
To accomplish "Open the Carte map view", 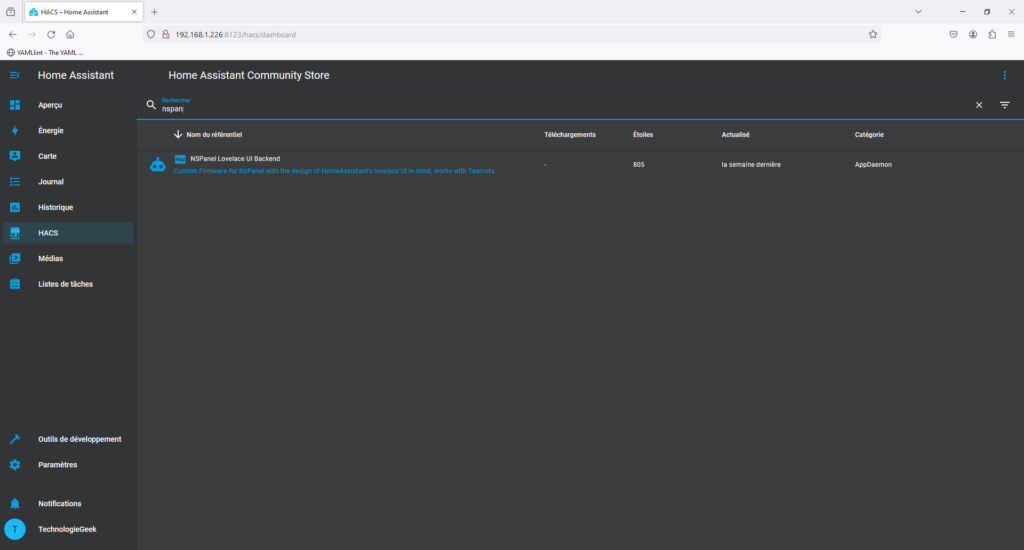I will [68, 156].
